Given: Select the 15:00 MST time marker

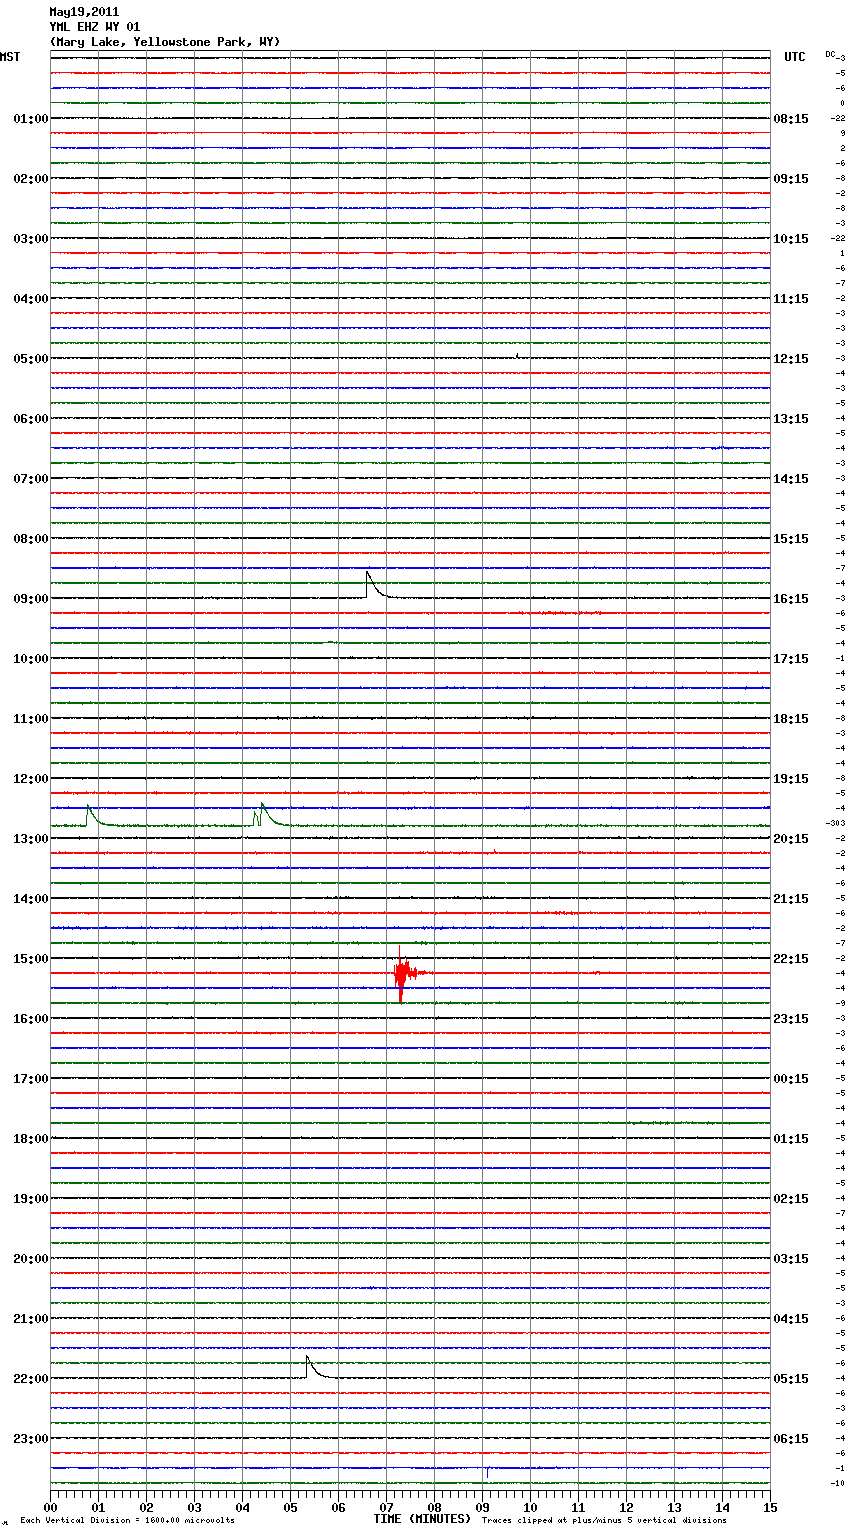Looking at the screenshot, I should pos(30,959).
